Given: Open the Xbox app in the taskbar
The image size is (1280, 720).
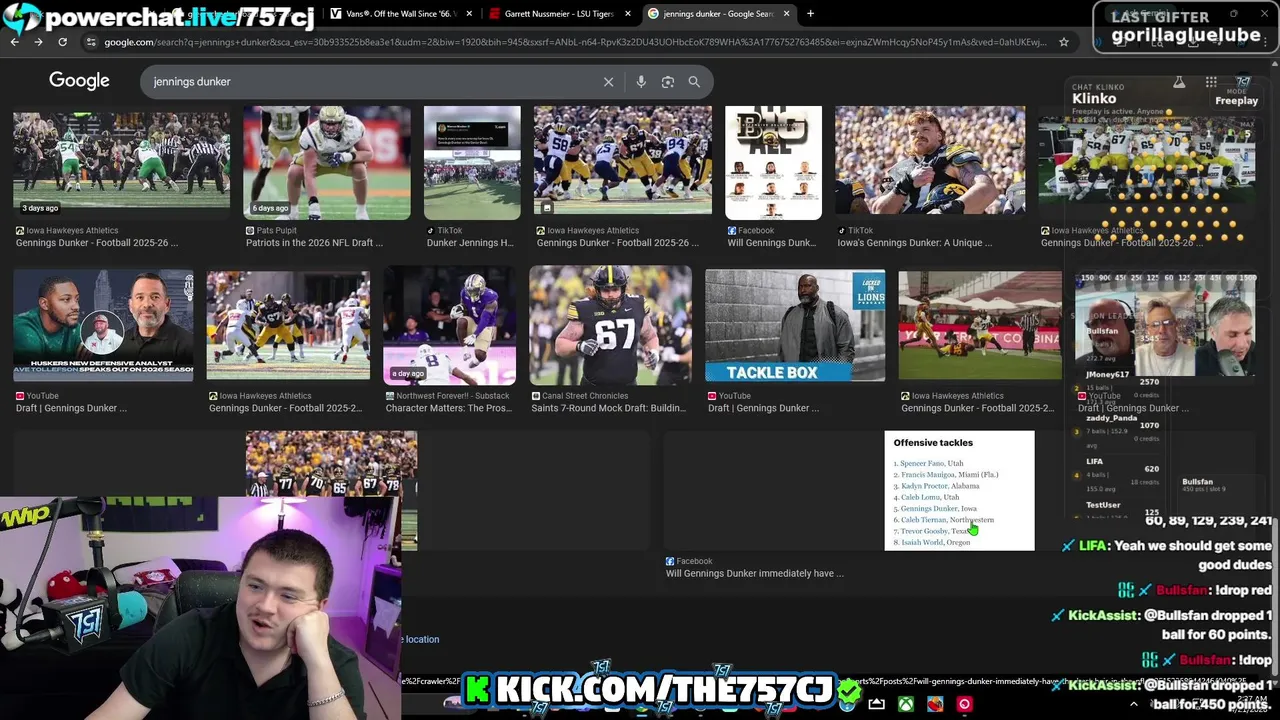Looking at the screenshot, I should (x=905, y=704).
